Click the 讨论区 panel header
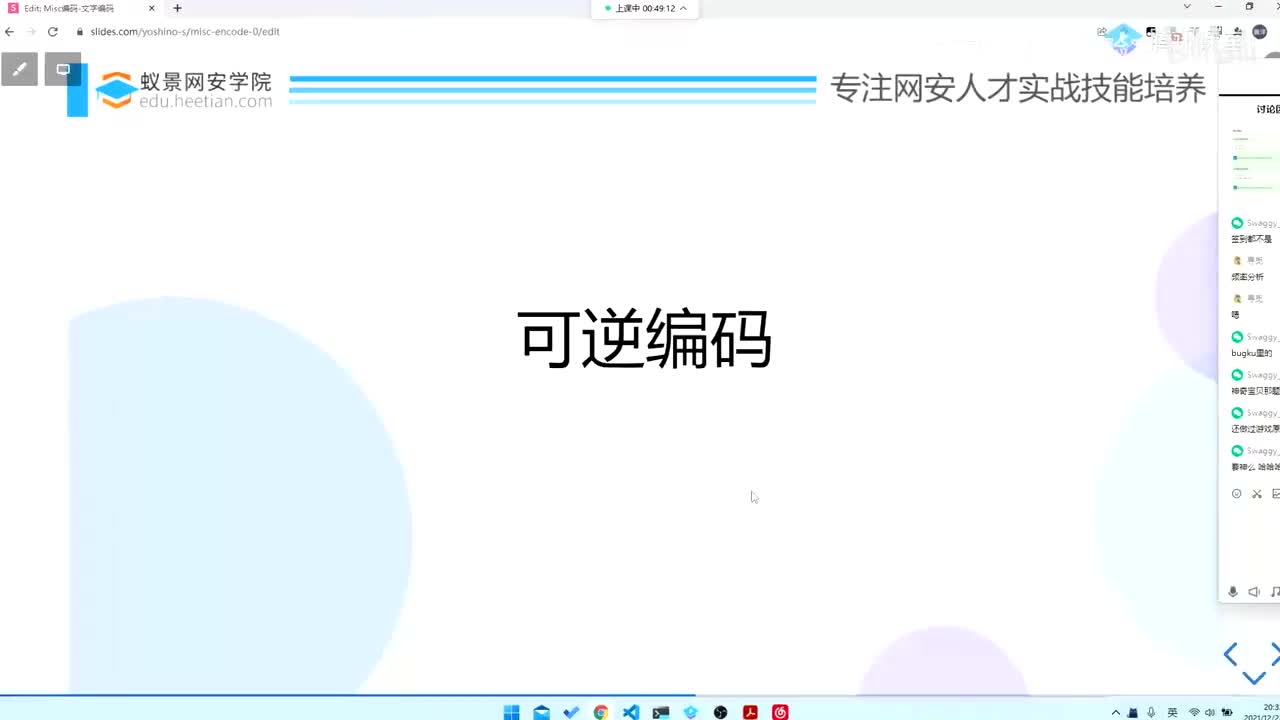 (1268, 109)
